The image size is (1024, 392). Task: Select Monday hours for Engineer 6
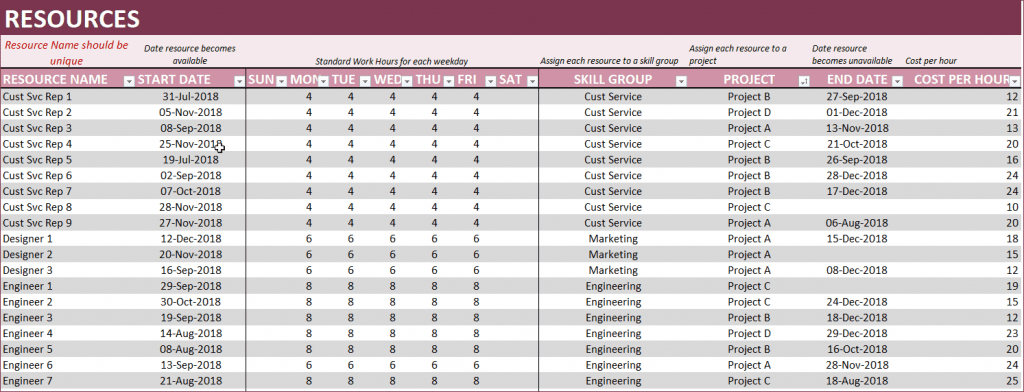(309, 365)
